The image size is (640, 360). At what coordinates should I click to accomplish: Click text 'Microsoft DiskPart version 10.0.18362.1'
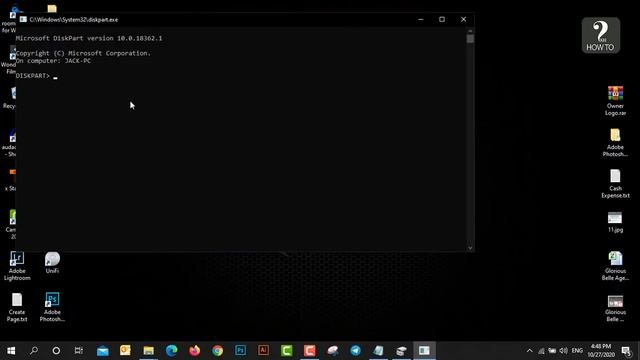tap(89, 38)
